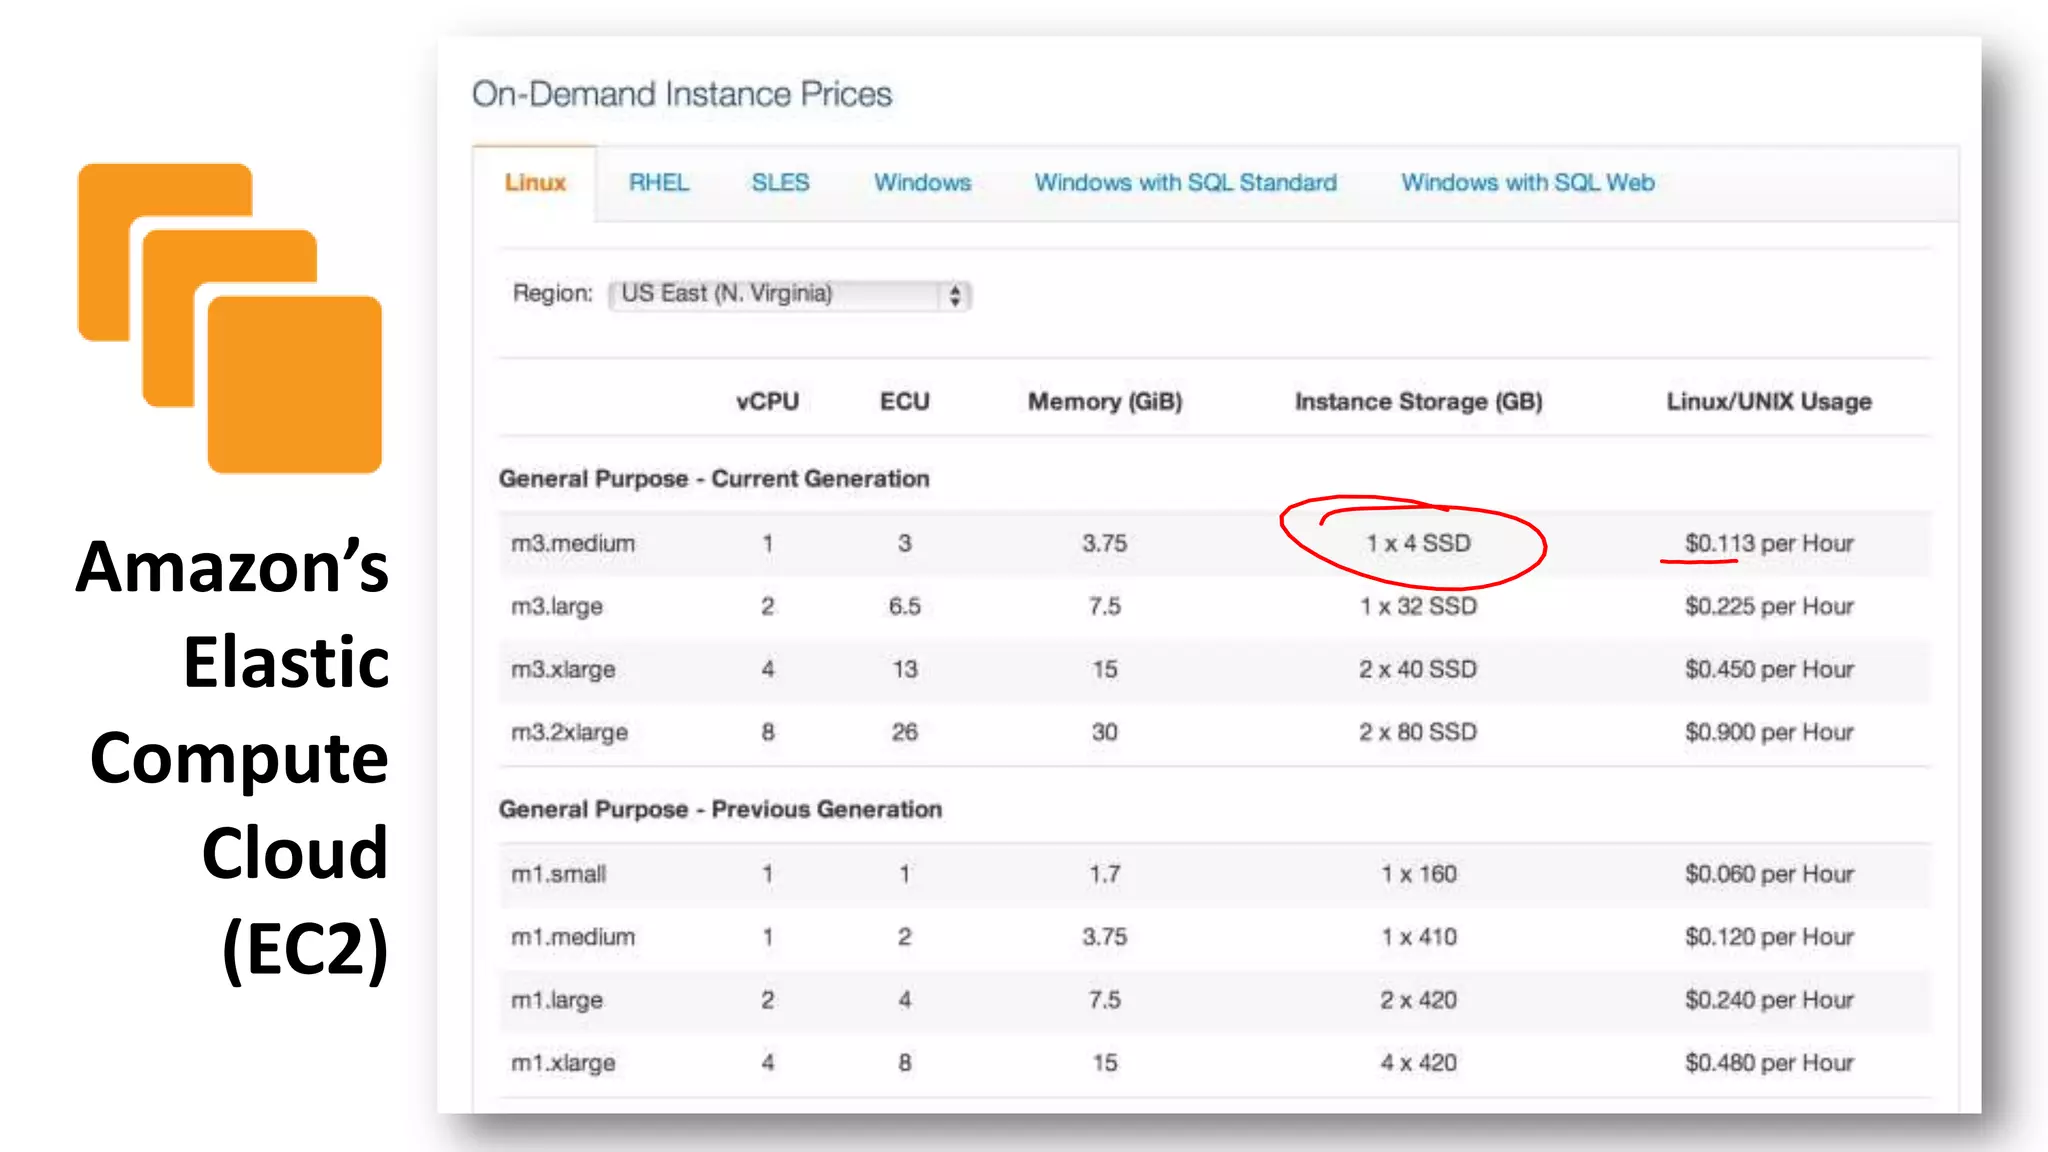Switch to the Windows tab
The image size is (2048, 1152).
922,183
